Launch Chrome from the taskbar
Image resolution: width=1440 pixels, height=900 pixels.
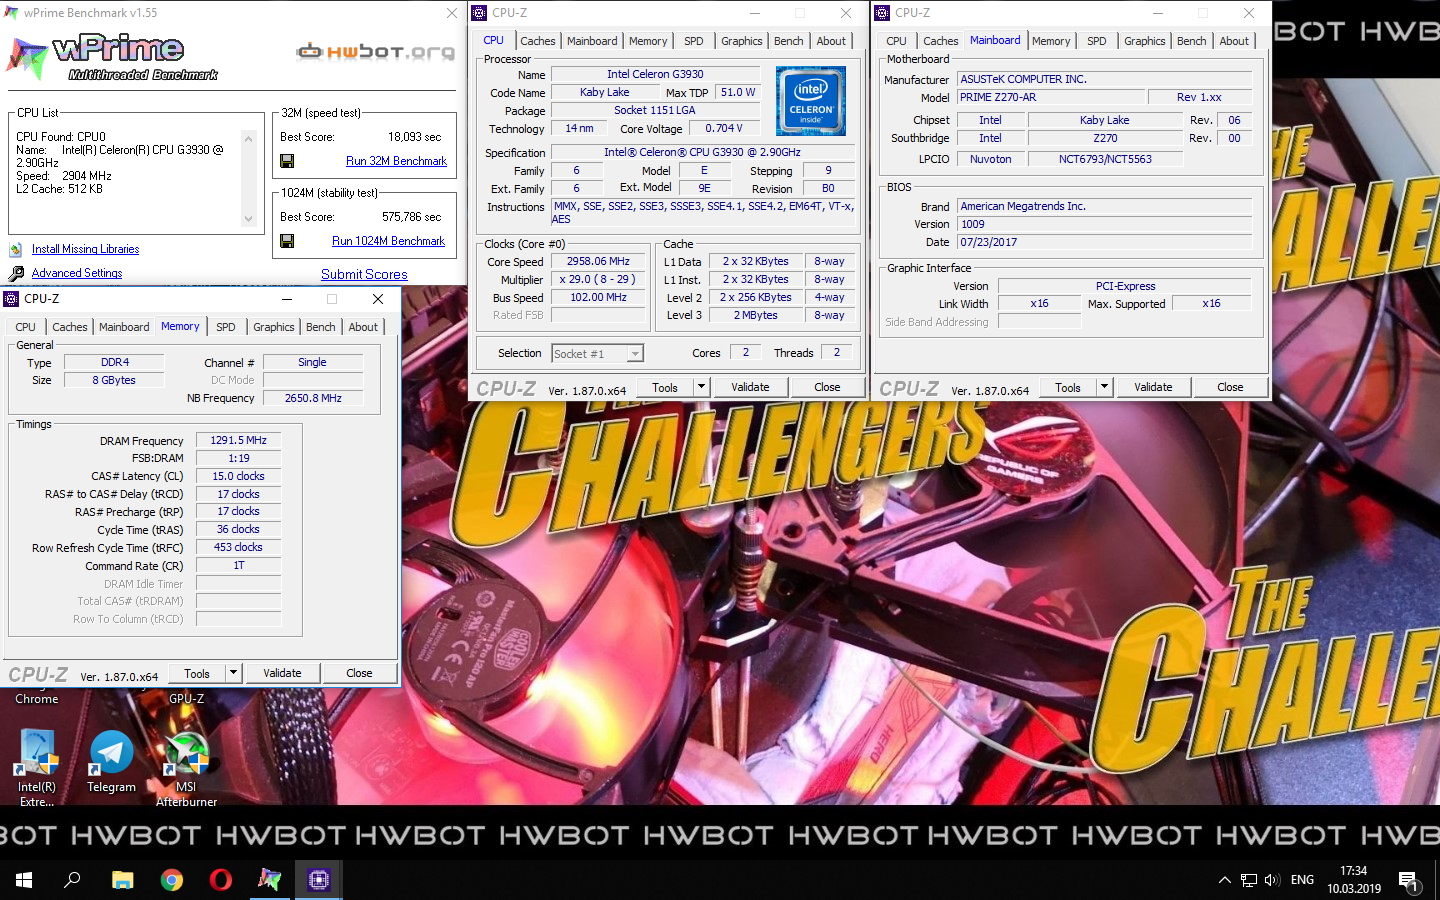(172, 880)
